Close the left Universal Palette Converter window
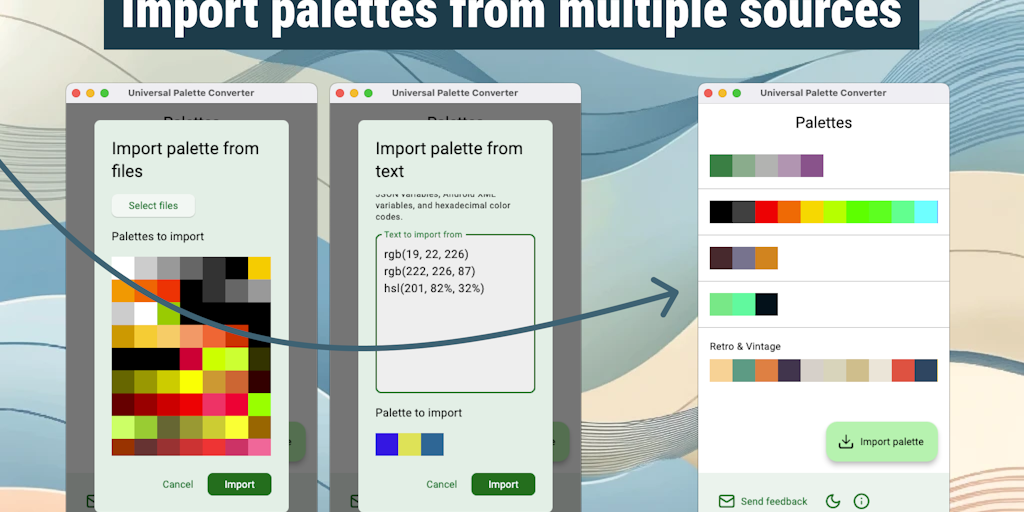The image size is (1024, 512). pos(76,93)
